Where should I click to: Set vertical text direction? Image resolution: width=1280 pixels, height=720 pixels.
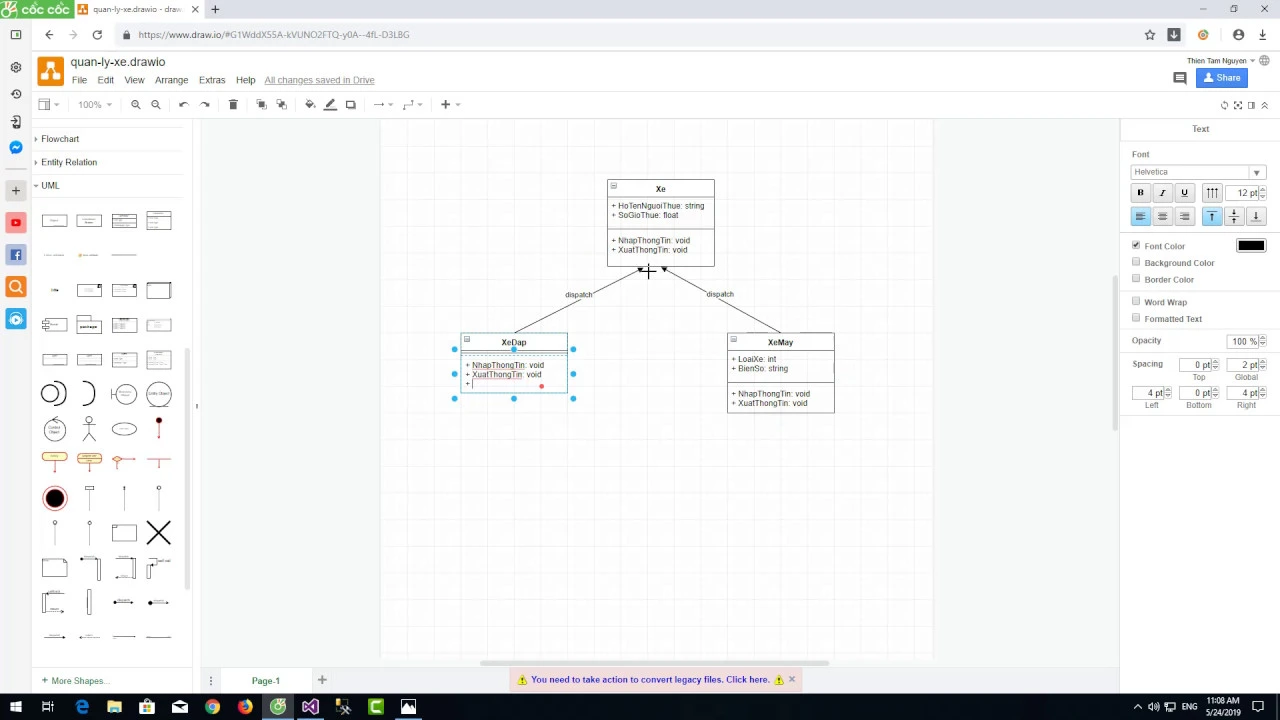point(1212,193)
